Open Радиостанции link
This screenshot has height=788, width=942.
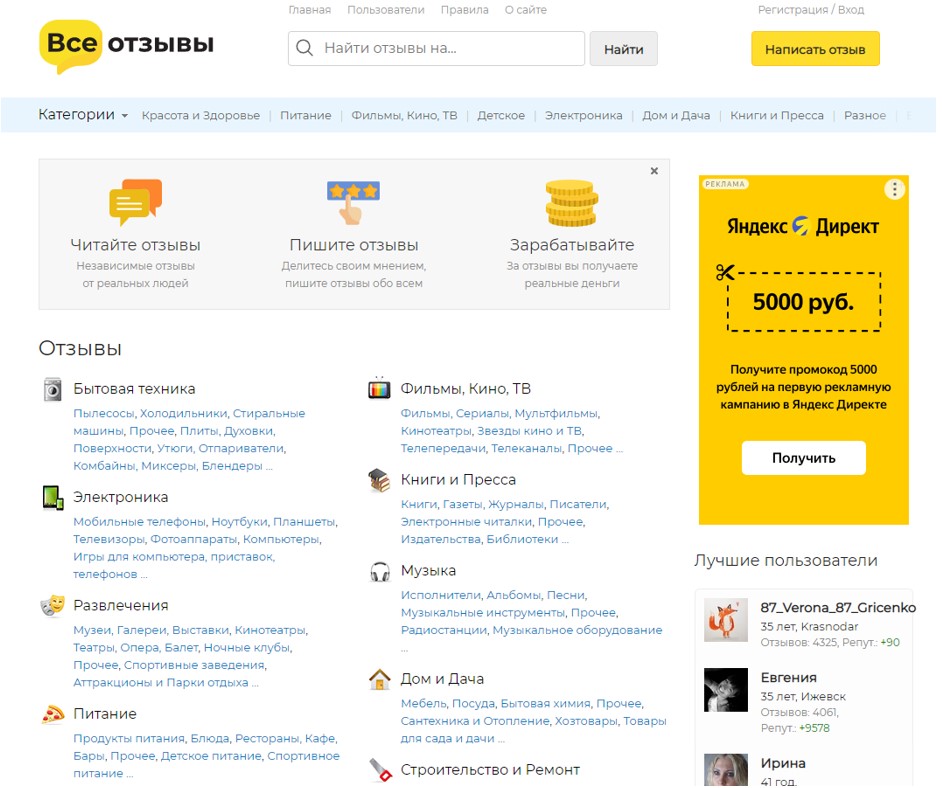coord(443,629)
